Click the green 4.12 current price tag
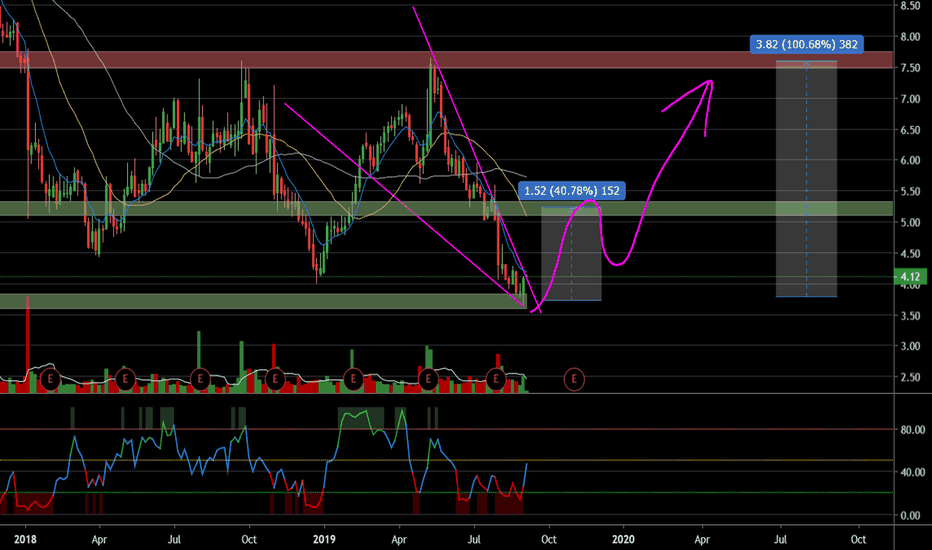This screenshot has width=932, height=550. coord(910,276)
